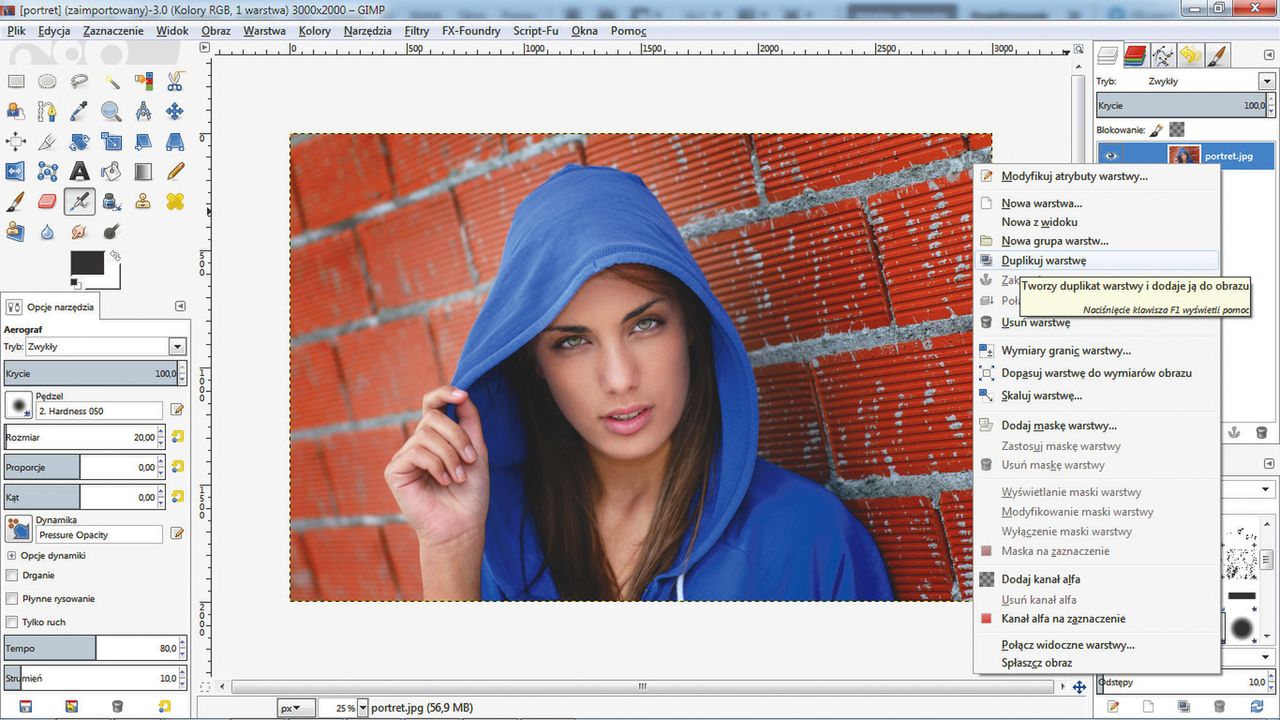This screenshot has height=720, width=1280.
Task: Choose Duplikuj warstwę from context menu
Action: pyautogui.click(x=1096, y=260)
